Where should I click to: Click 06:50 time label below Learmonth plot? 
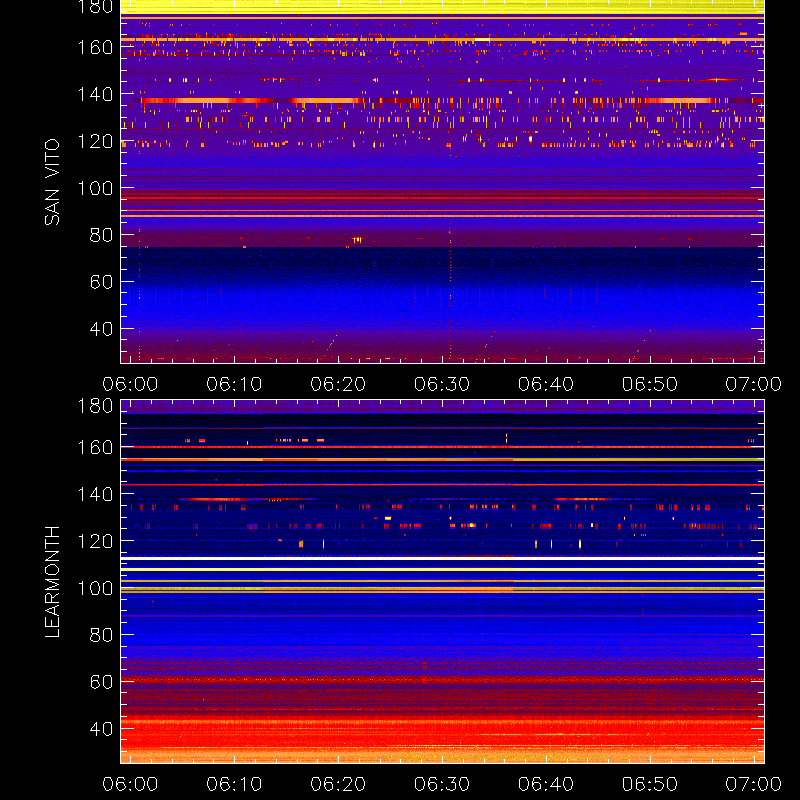pyautogui.click(x=650, y=784)
